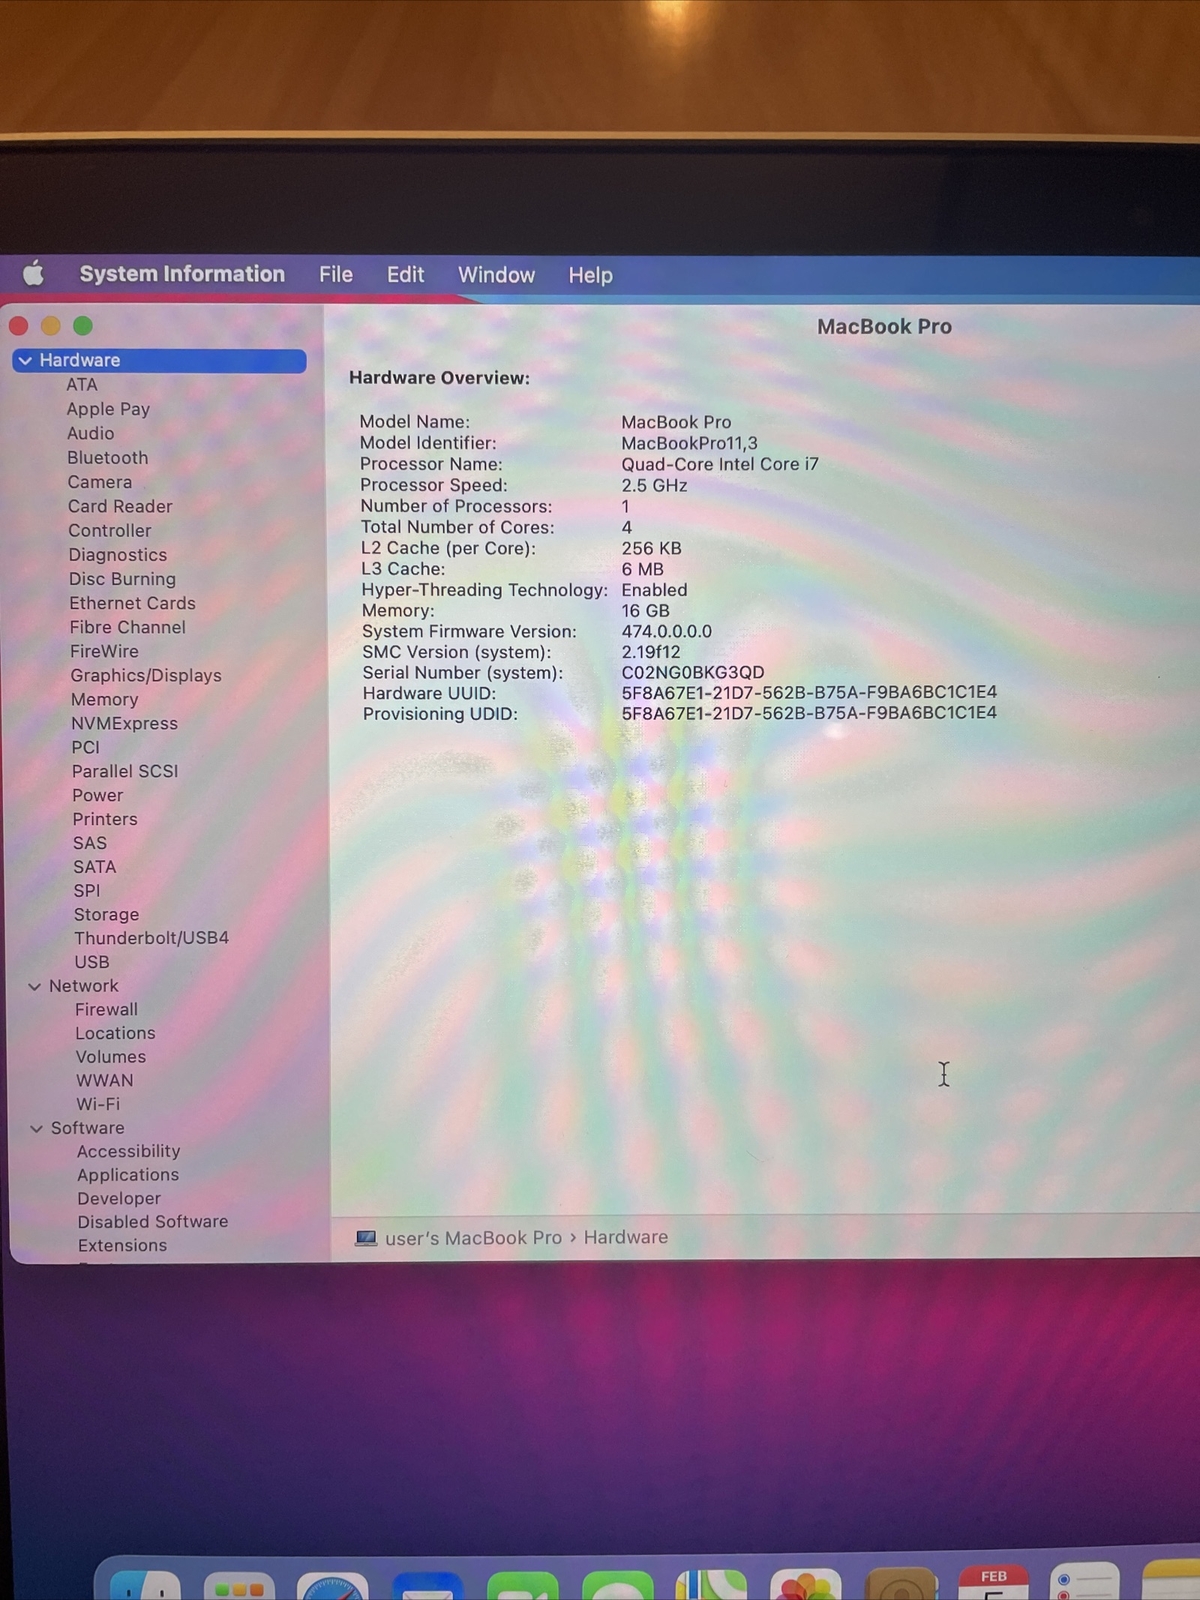
Task: Select Graphics/Displays in the sidebar
Action: tap(146, 675)
